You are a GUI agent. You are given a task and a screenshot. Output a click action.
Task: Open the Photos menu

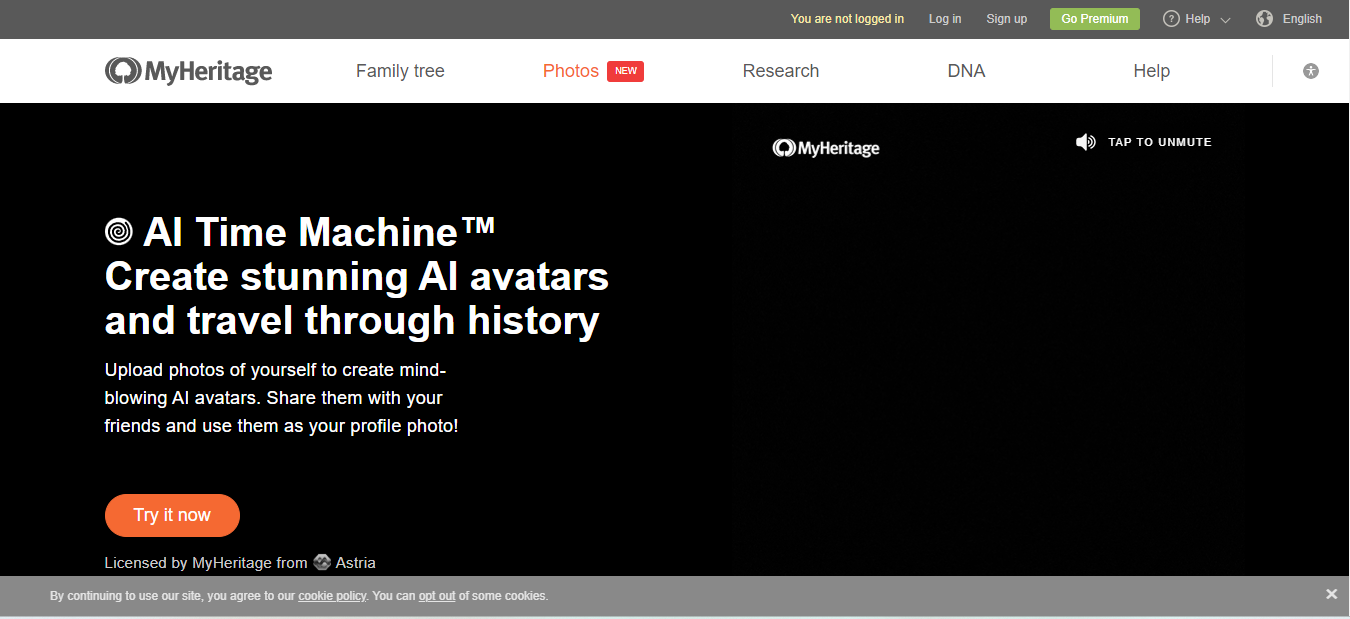[x=571, y=71]
